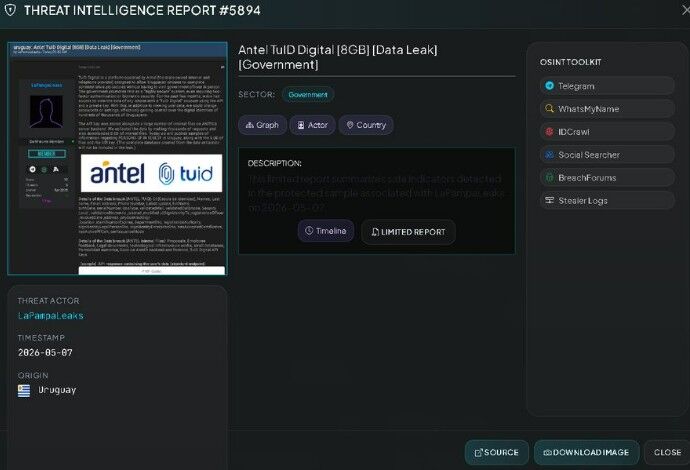This screenshot has height=470, width=690.
Task: Open the LaPampaLeaks threat actor link
Action: [x=51, y=316]
